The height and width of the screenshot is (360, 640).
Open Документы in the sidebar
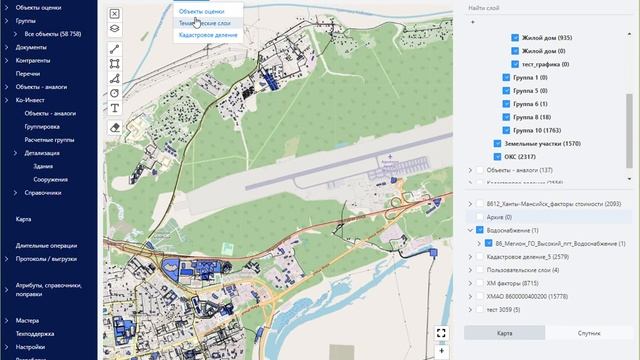click(31, 47)
